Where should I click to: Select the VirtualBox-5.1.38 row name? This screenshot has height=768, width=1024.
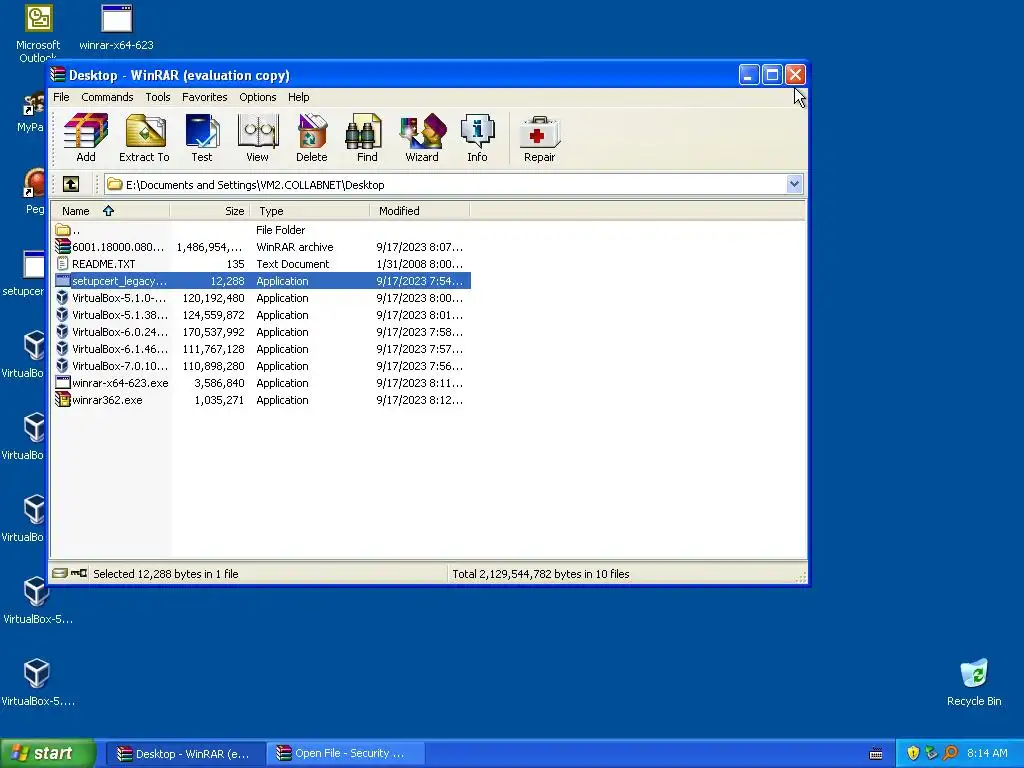tap(120, 315)
